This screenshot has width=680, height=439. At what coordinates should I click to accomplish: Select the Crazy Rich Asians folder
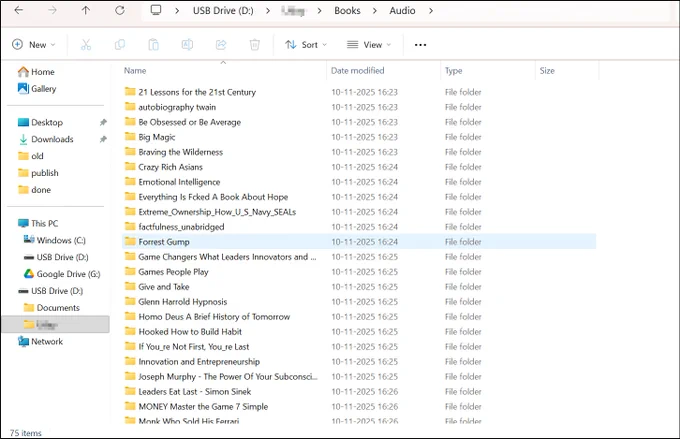[x=170, y=167]
